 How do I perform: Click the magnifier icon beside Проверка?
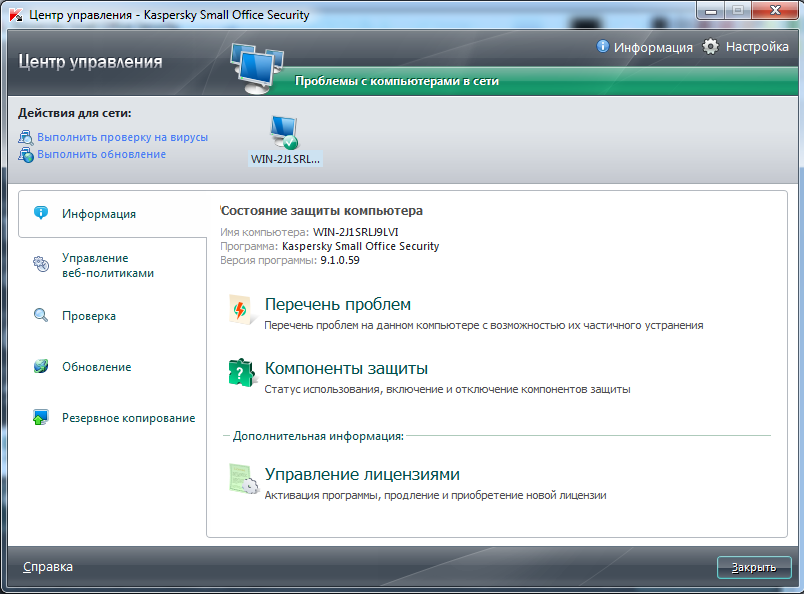[41, 315]
